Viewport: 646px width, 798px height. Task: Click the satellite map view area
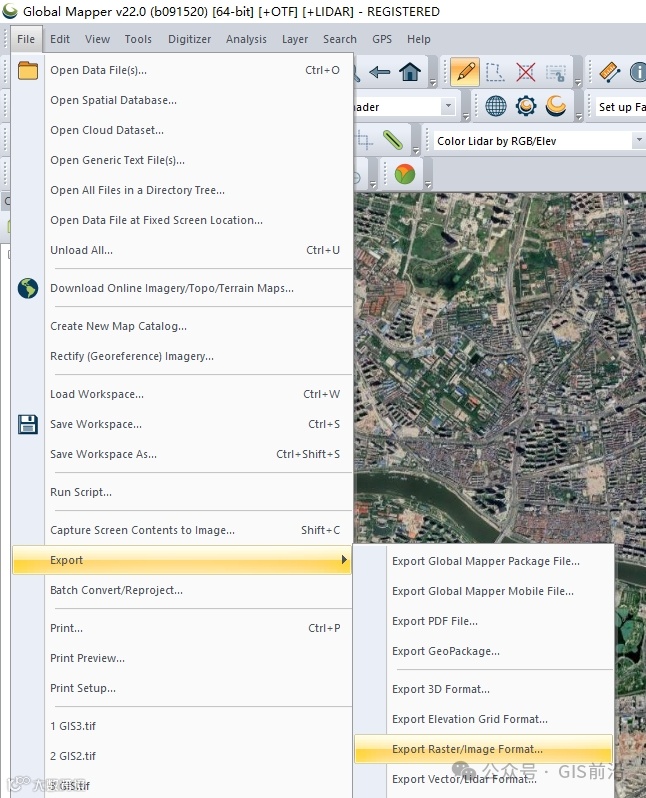click(500, 350)
